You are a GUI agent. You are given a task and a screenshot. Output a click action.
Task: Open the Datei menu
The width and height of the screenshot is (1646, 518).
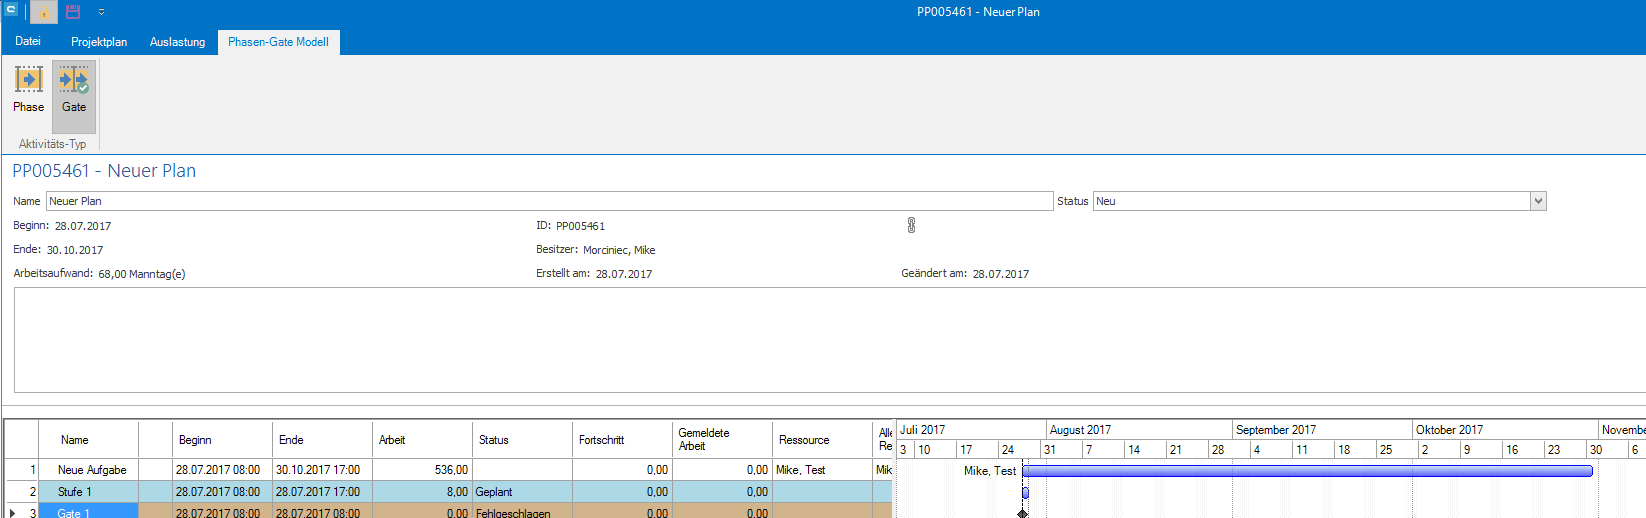point(28,42)
